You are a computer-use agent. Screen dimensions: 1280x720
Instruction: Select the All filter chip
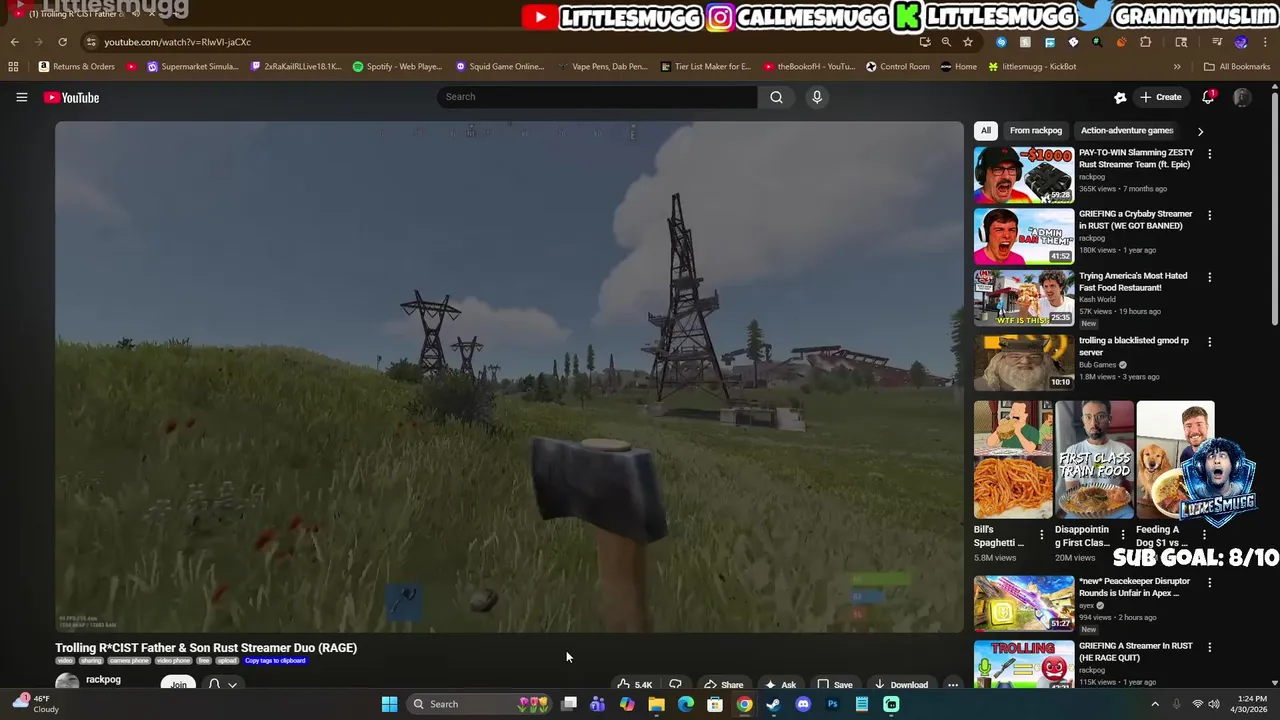pos(985,130)
